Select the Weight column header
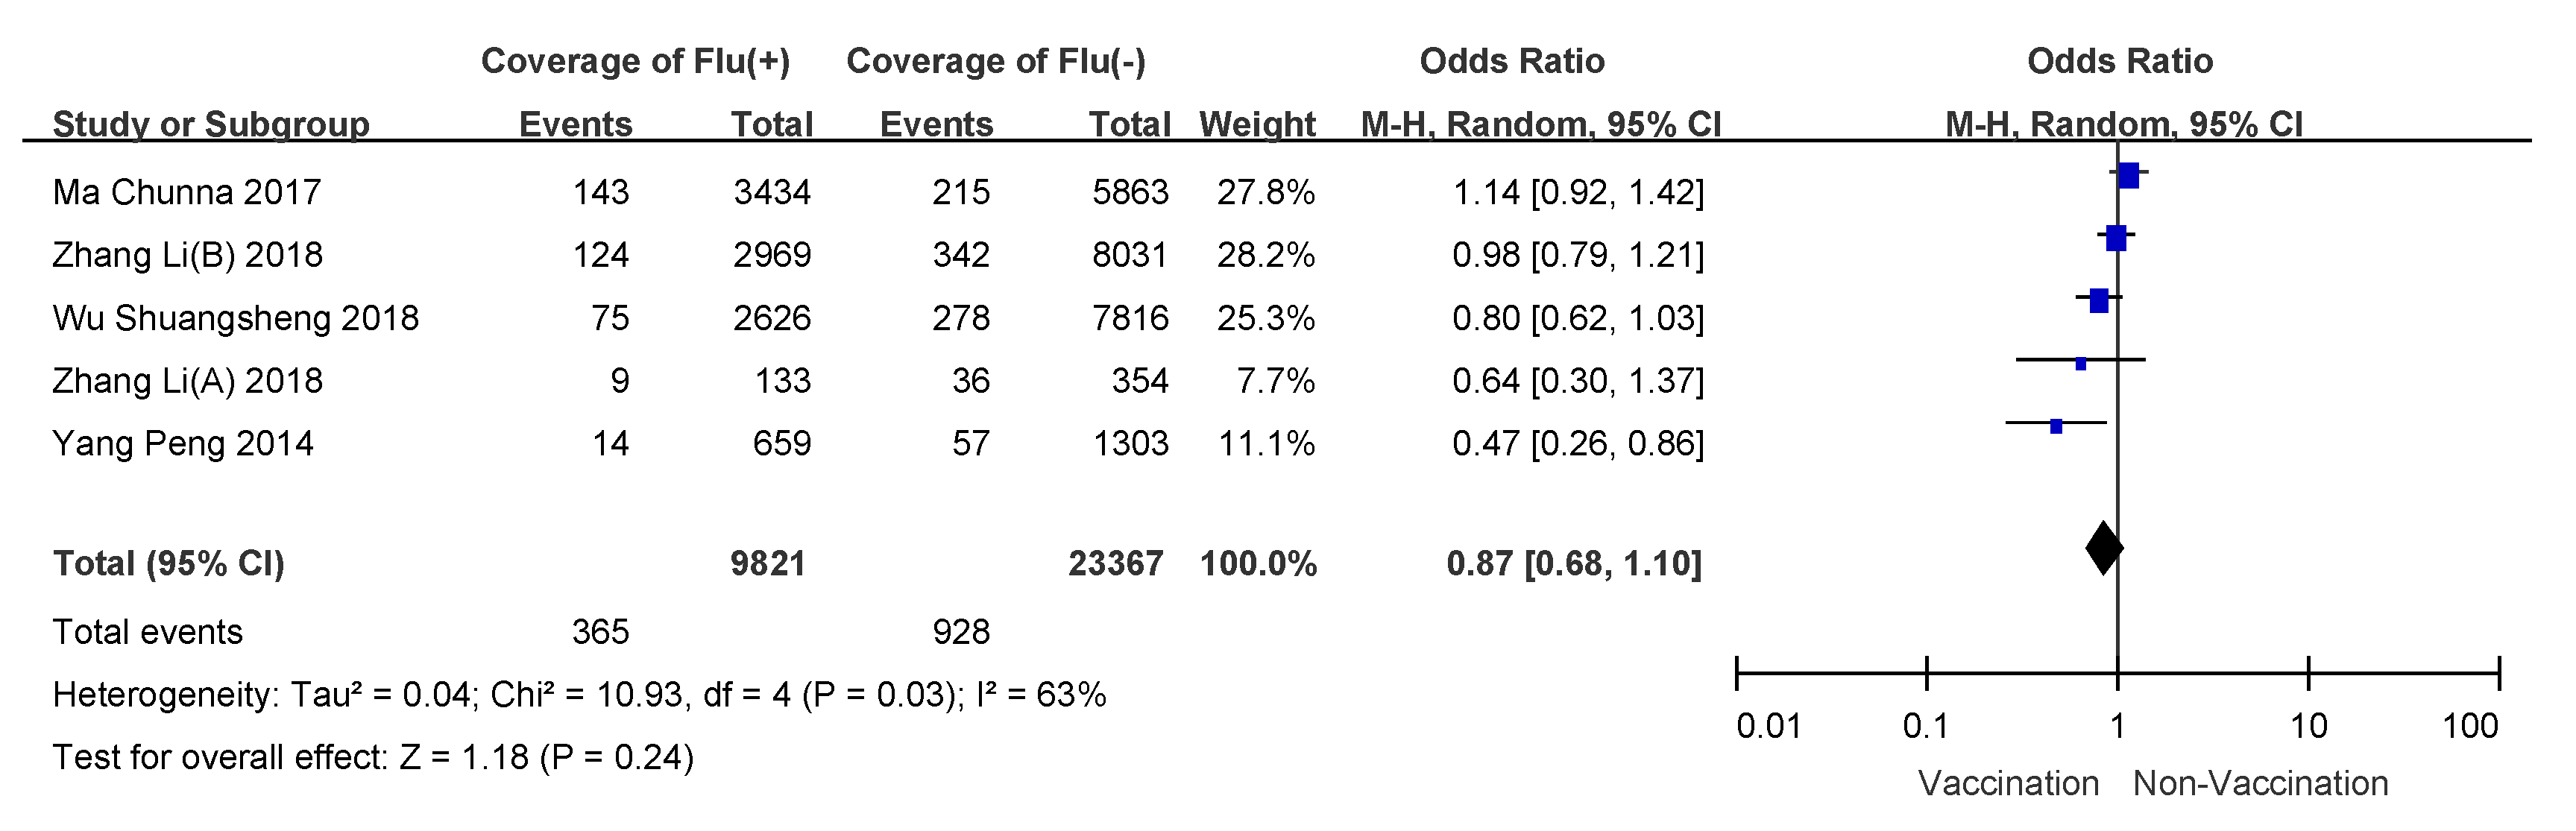This screenshot has width=2576, height=831. coord(1257,124)
